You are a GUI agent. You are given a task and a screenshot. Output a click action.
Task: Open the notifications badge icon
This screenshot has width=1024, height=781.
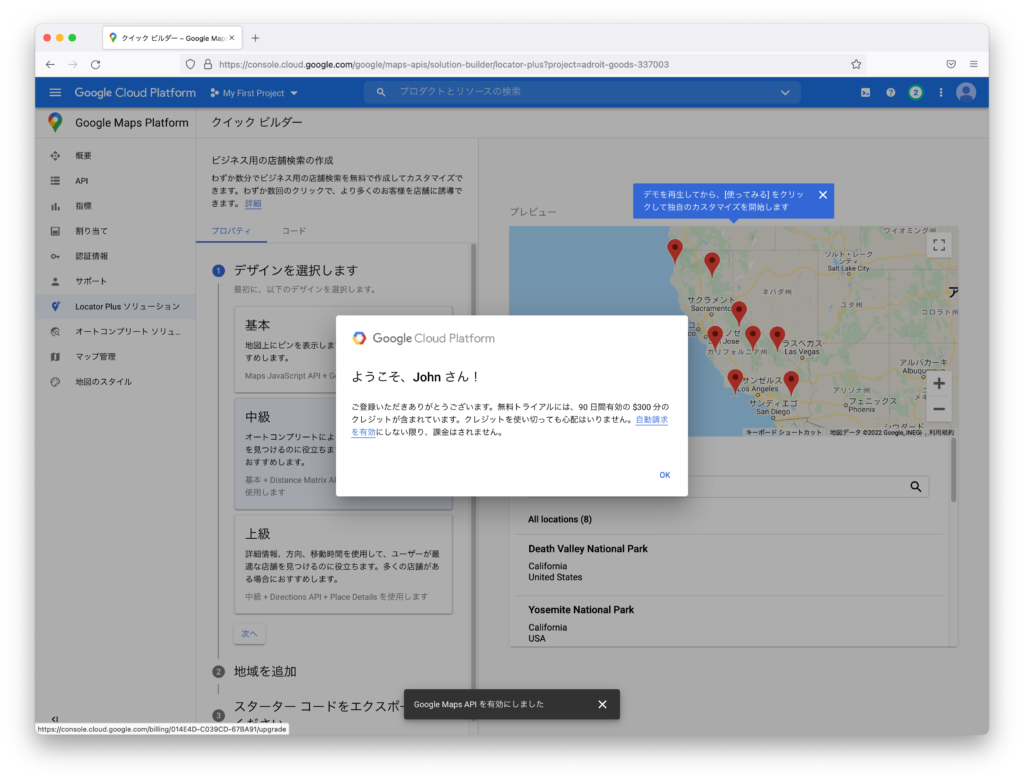pos(915,93)
